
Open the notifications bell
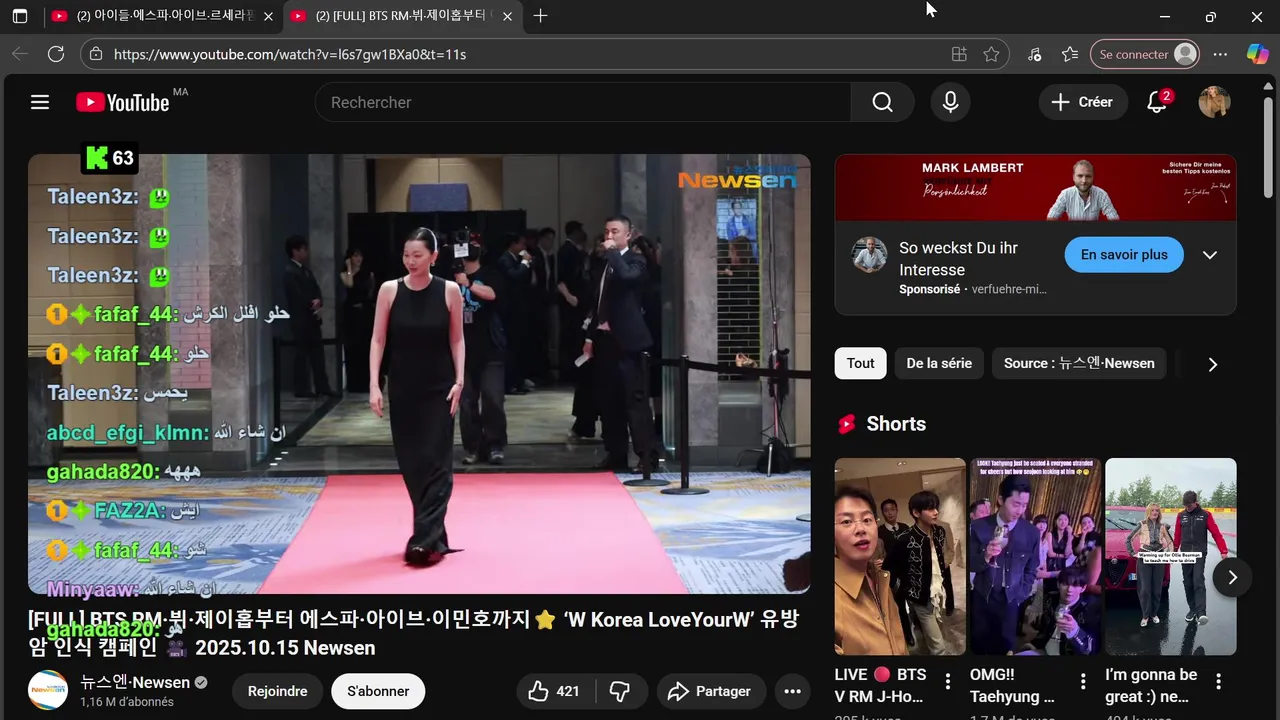pyautogui.click(x=1157, y=102)
